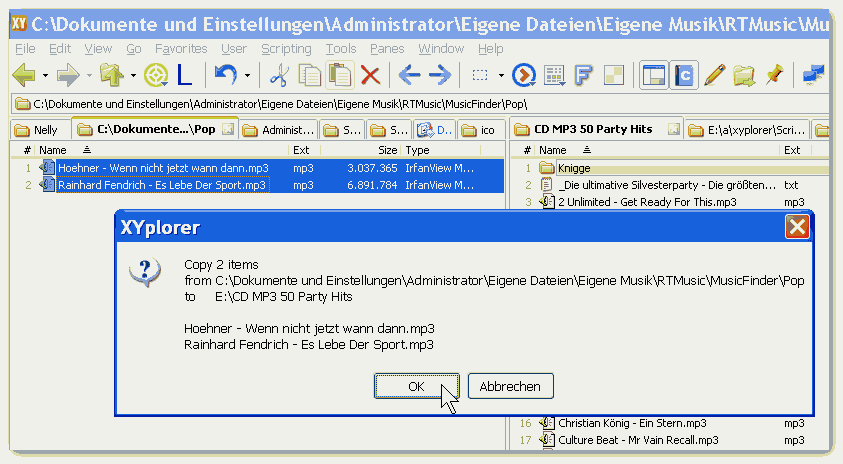Open the Go menu
This screenshot has height=464, width=843.
coord(134,49)
